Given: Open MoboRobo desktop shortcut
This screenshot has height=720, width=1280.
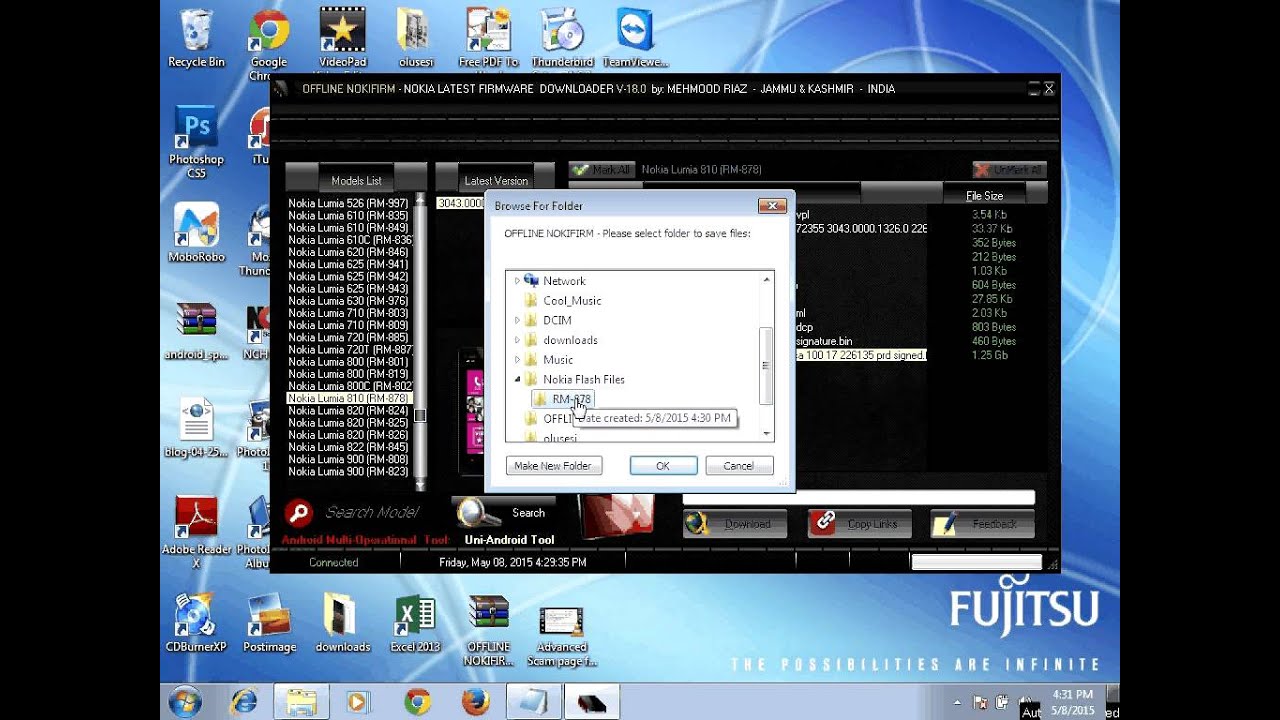Looking at the screenshot, I should pos(196,232).
